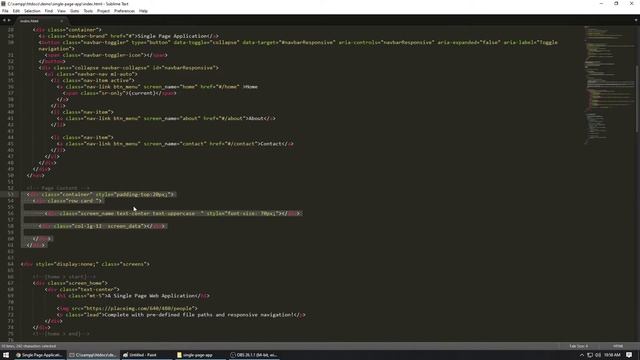Go to previous tab using left arrow

[4, 20]
